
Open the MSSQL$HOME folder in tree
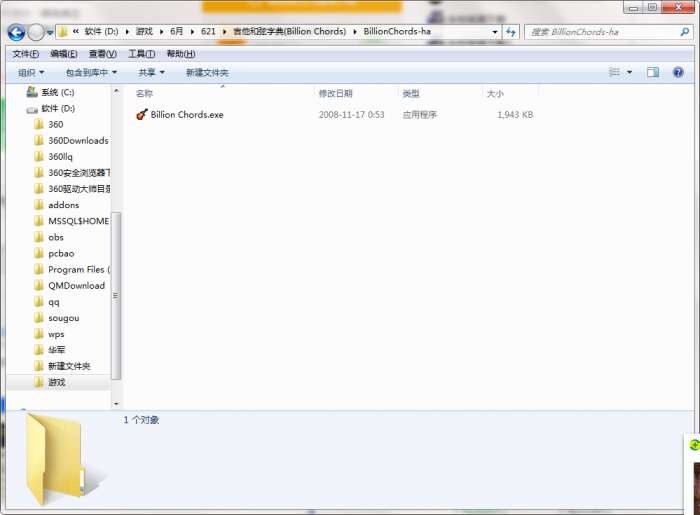[79, 221]
